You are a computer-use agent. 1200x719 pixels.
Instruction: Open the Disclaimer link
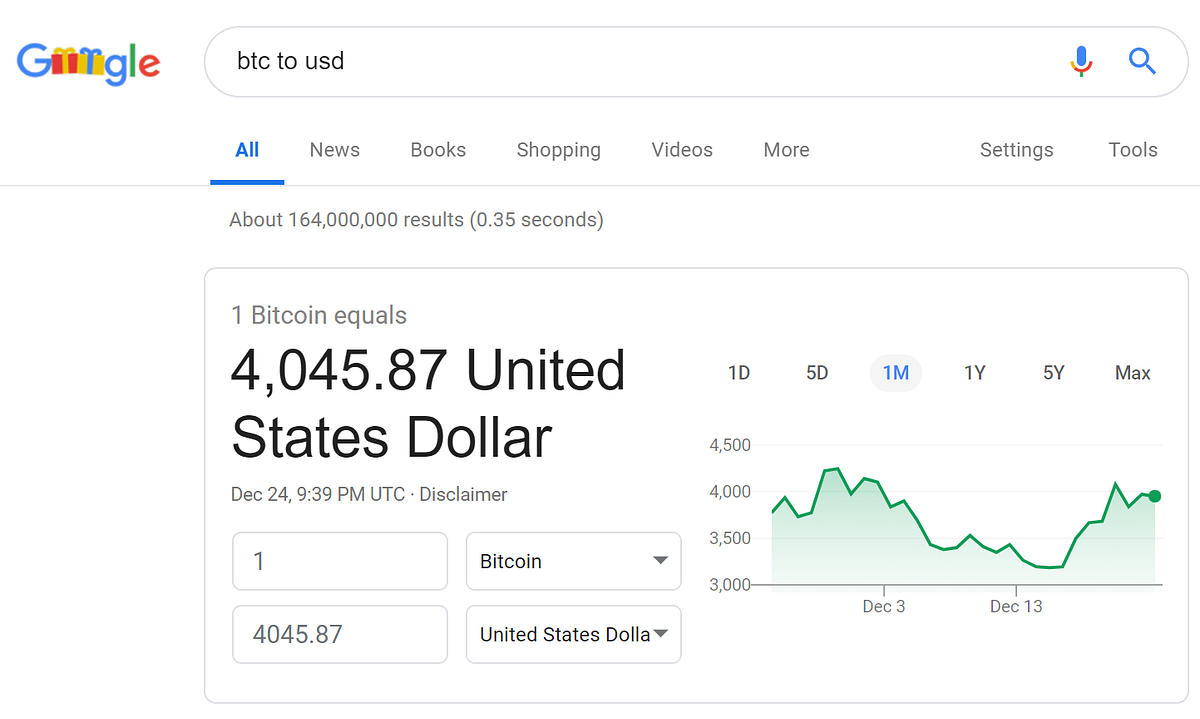pos(463,495)
